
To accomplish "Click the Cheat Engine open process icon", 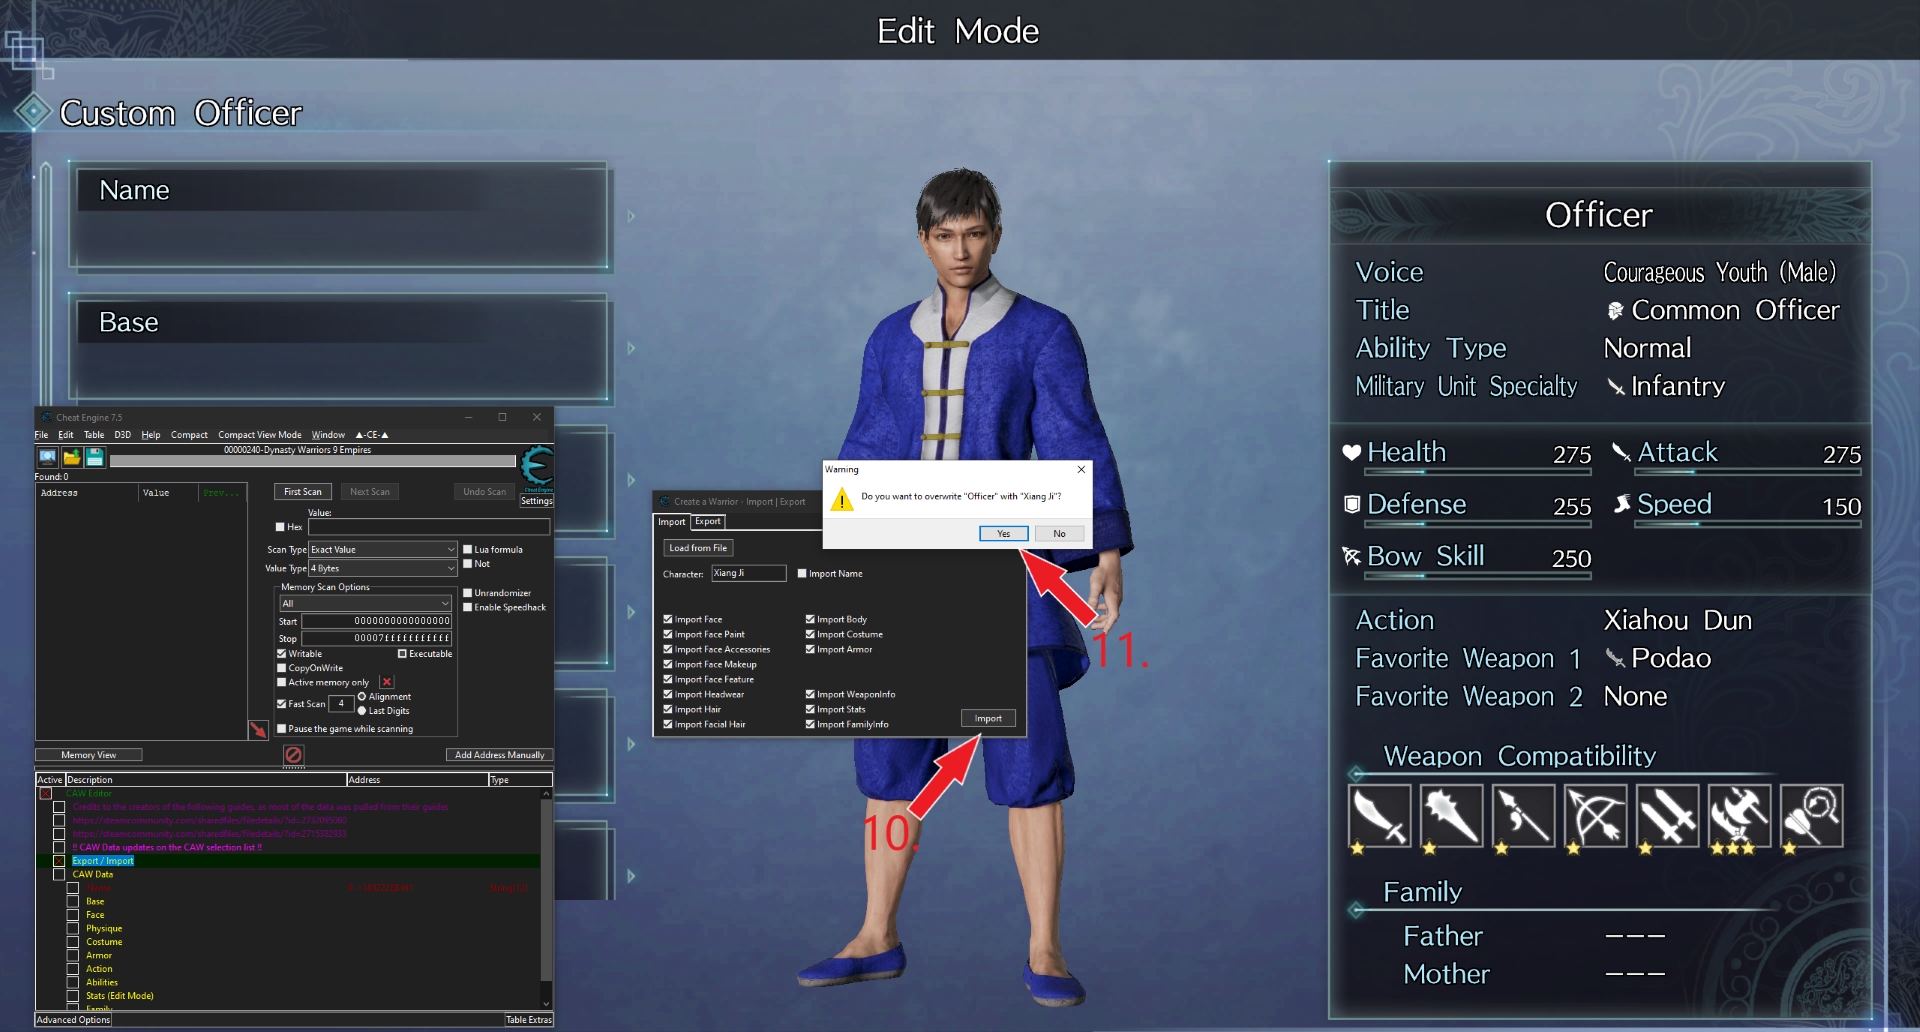I will 47,457.
